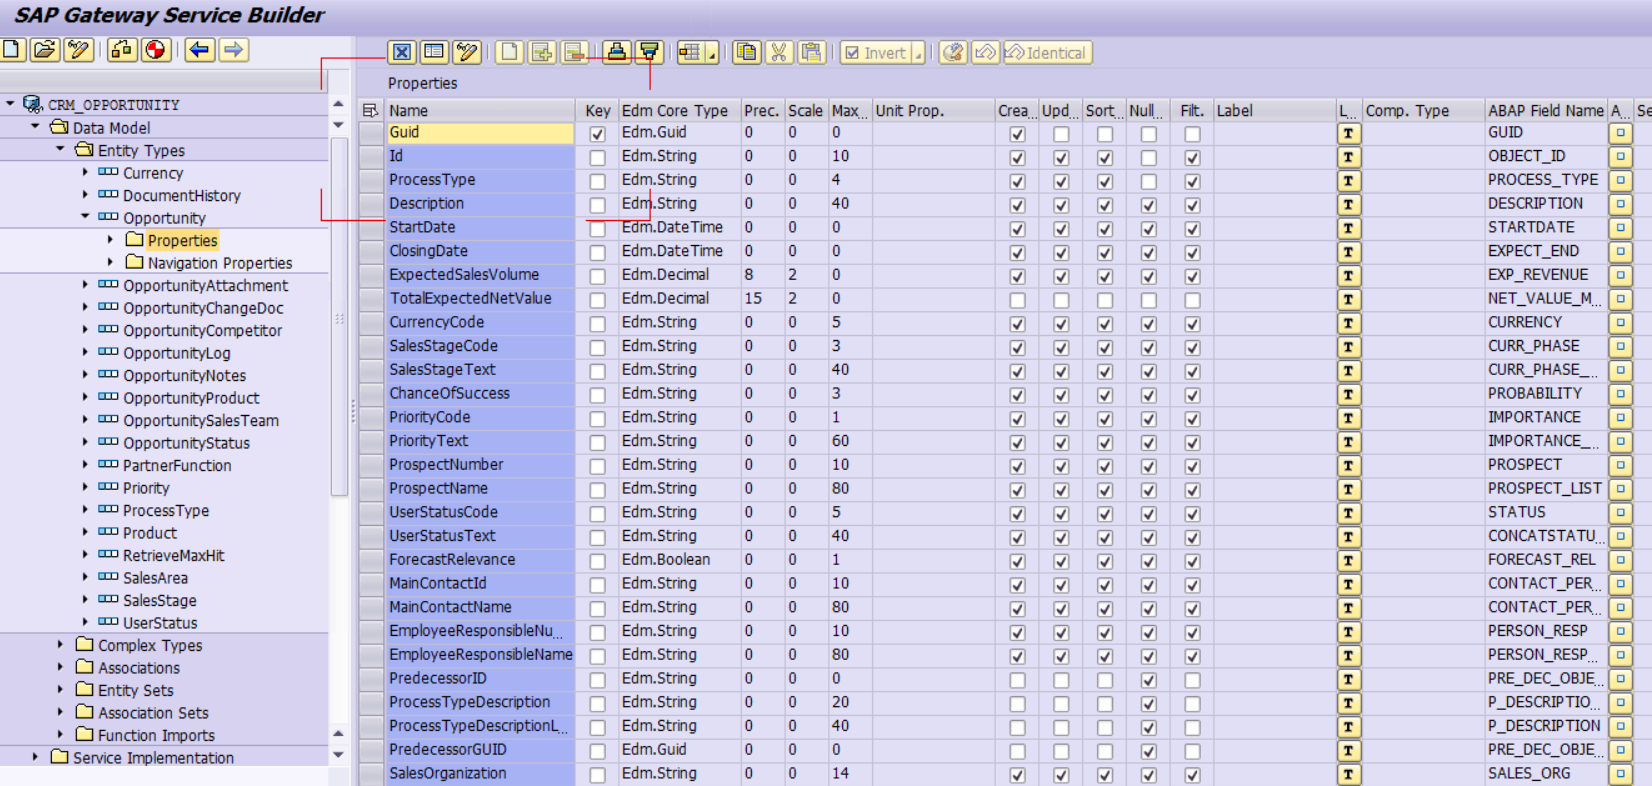Click the Name column header

[x=480, y=110]
